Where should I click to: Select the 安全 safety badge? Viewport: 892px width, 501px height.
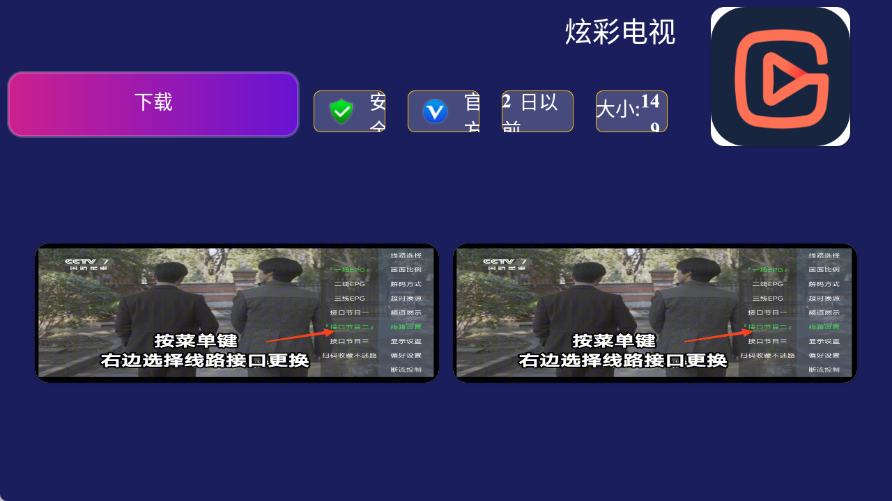349,111
